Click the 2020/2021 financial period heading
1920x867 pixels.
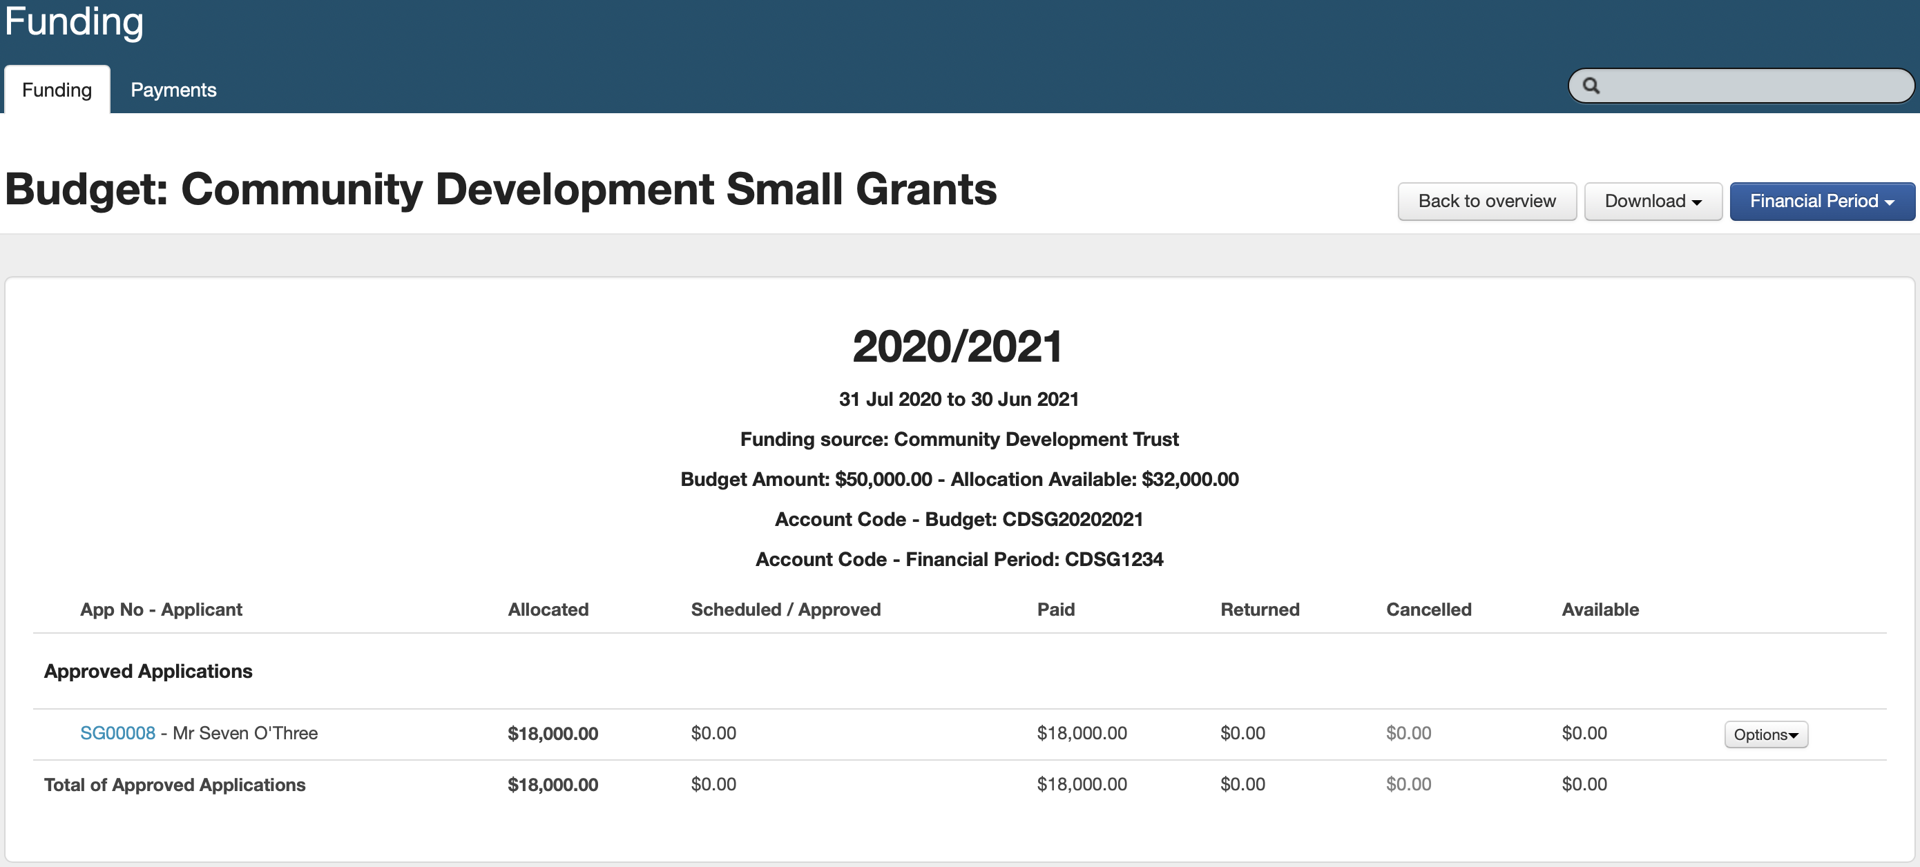(958, 346)
